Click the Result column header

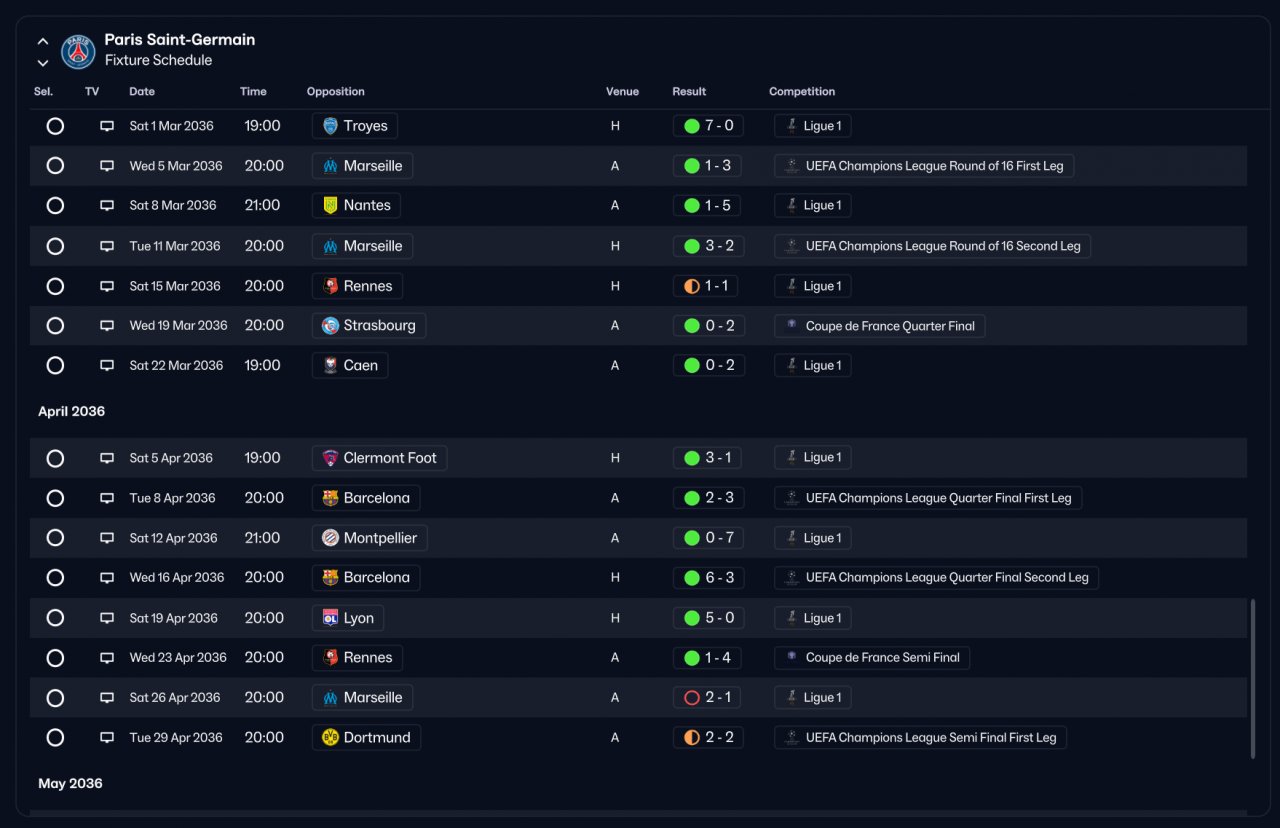(x=689, y=91)
